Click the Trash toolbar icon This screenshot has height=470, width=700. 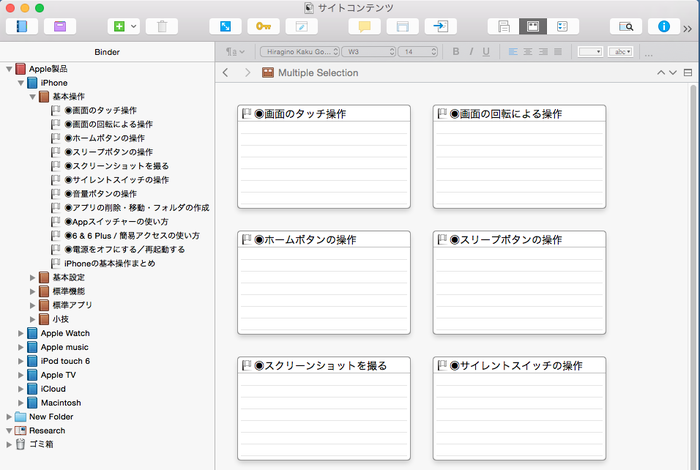click(162, 26)
